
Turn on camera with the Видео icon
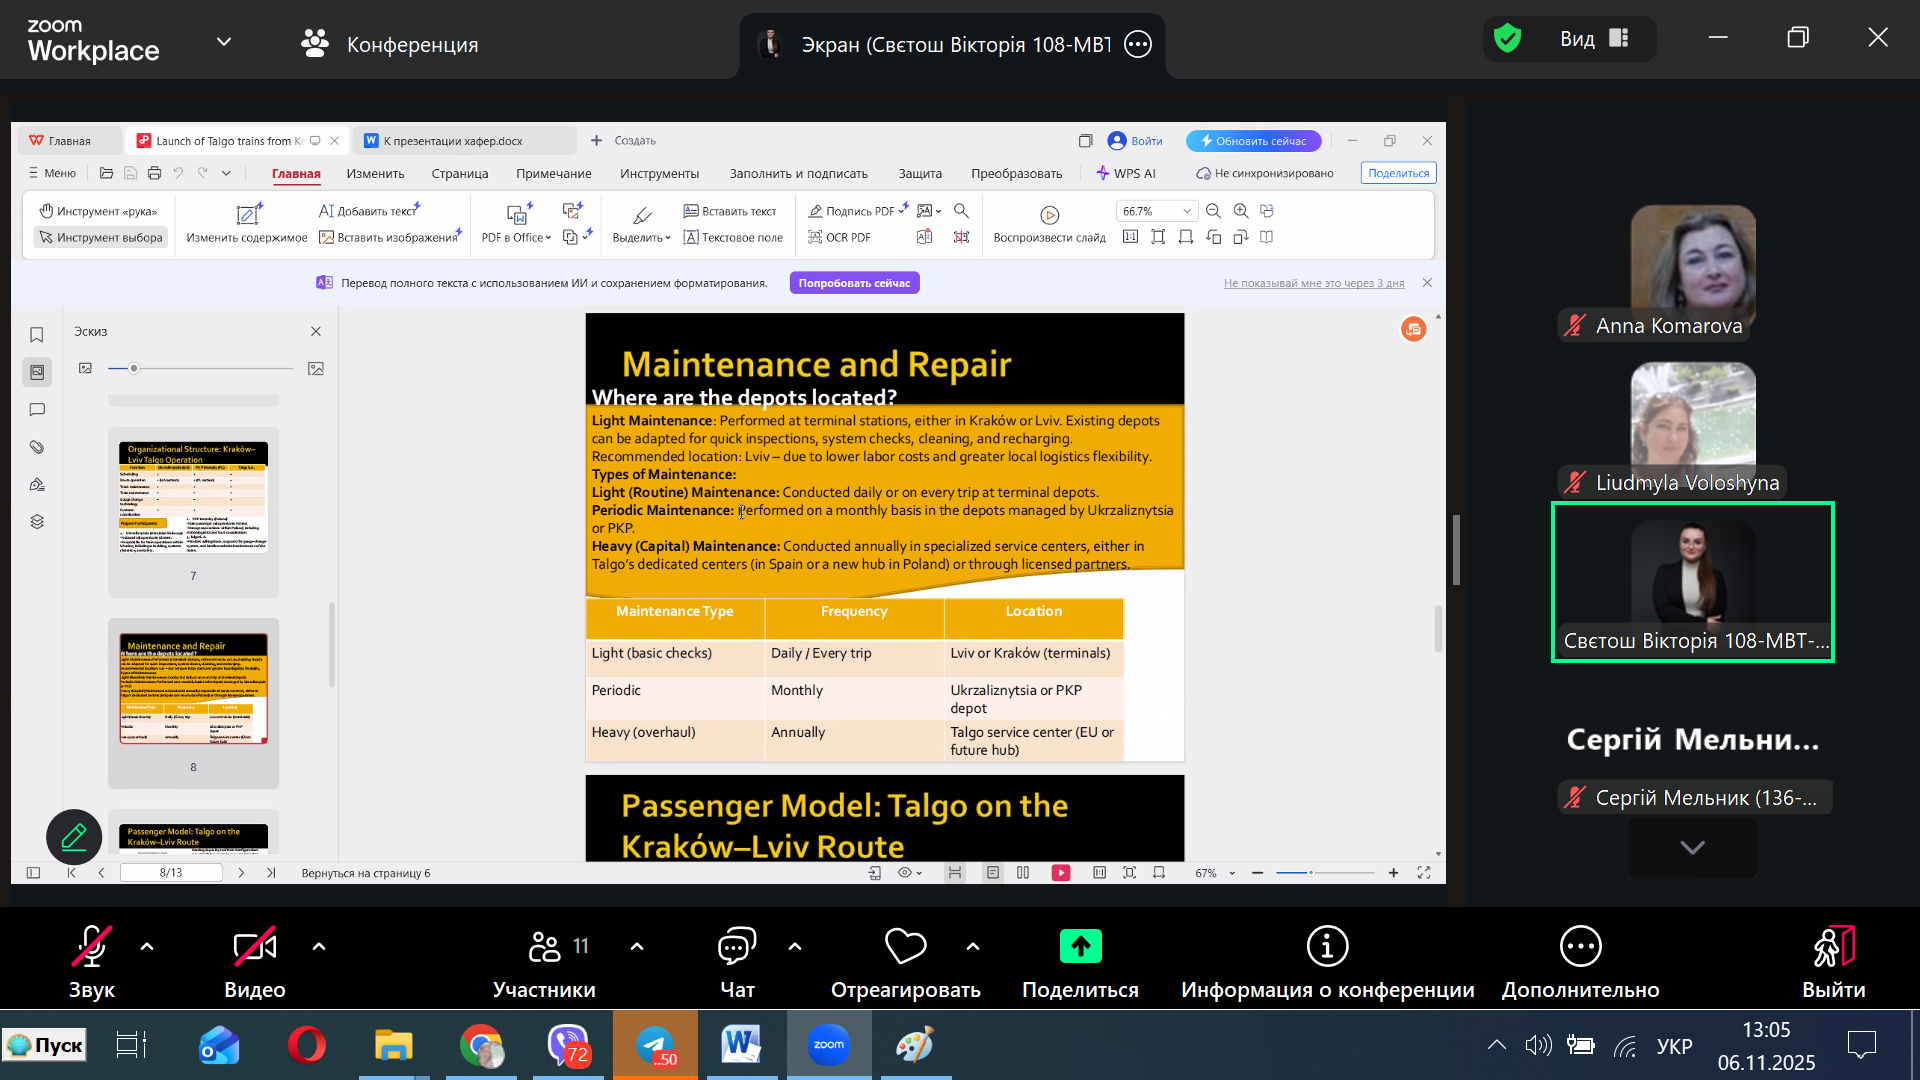[x=254, y=946]
